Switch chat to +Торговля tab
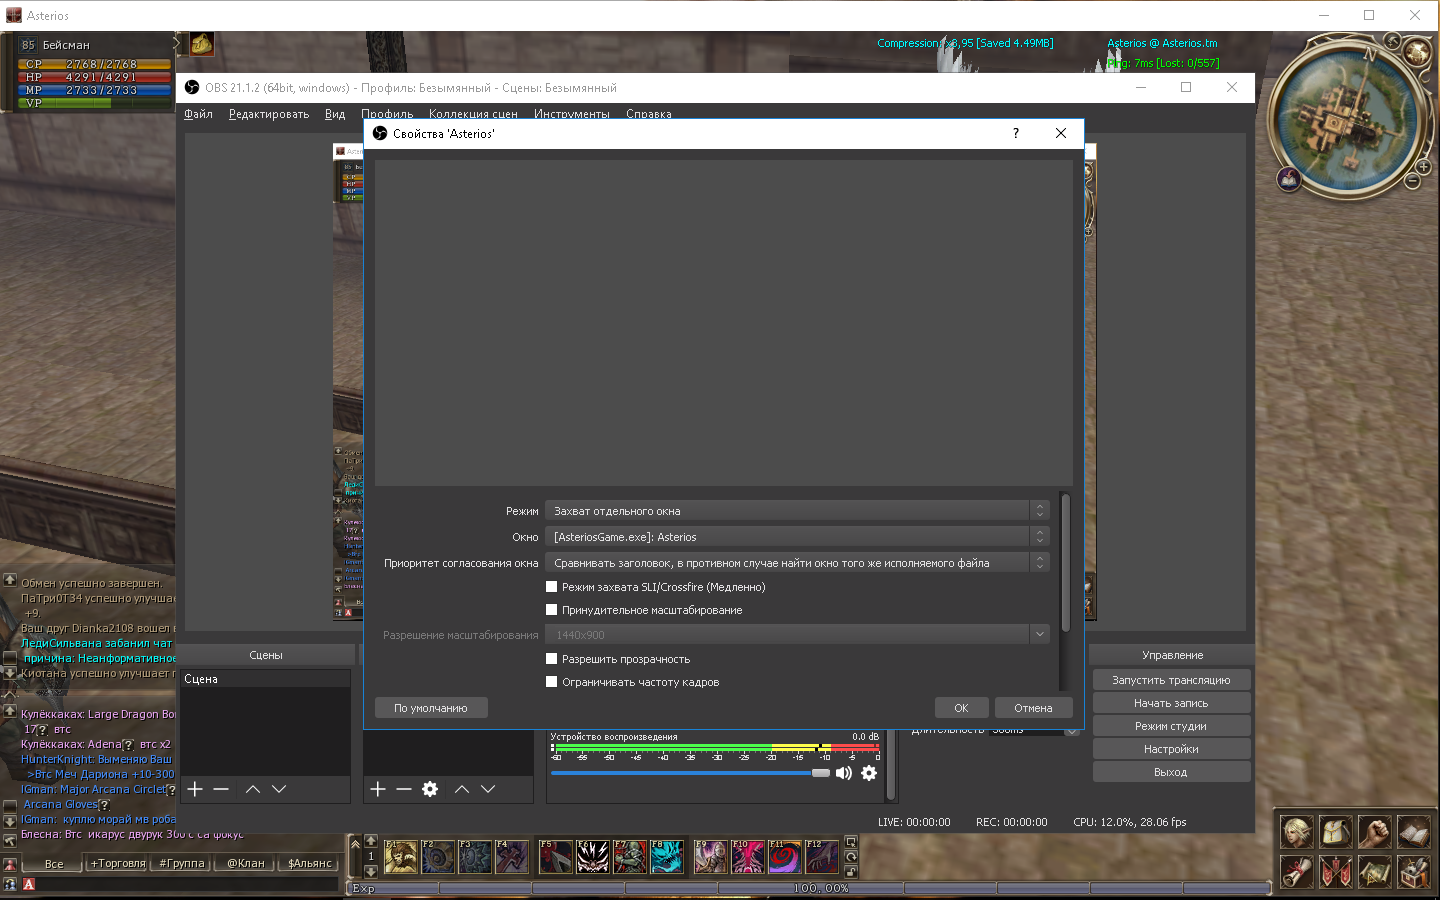Image resolution: width=1440 pixels, height=900 pixels. click(118, 863)
